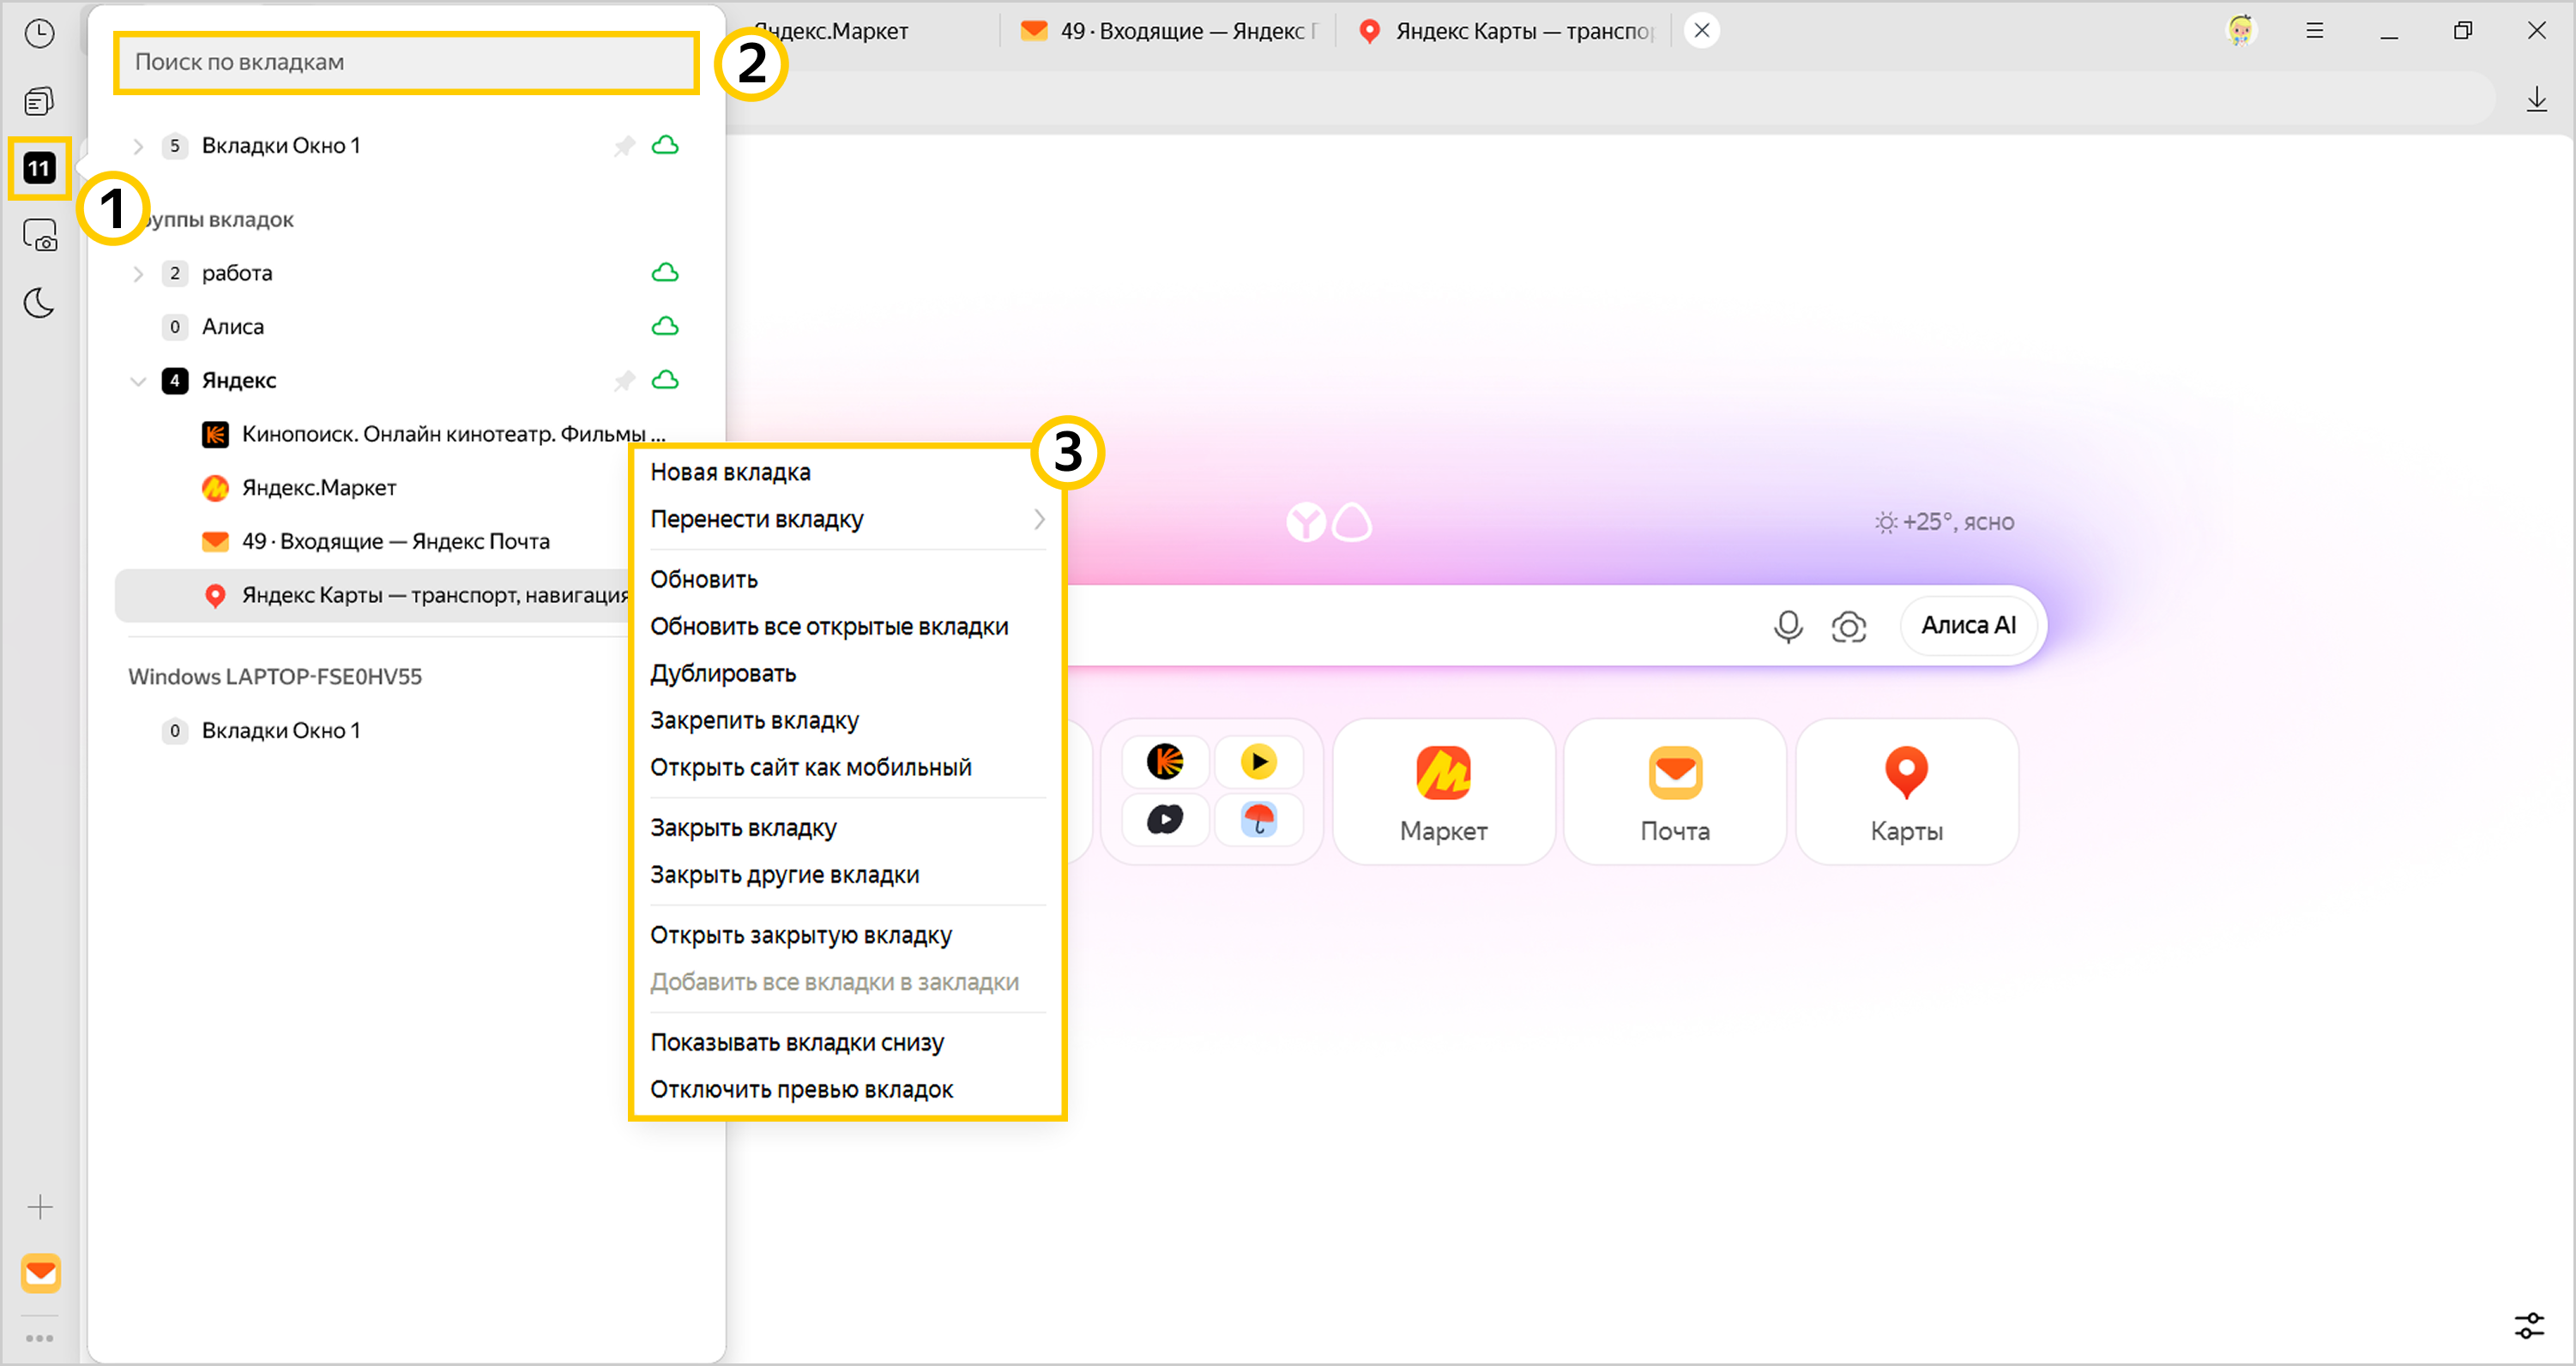
Task: Open Яндекс.Маркет tab in the panel list
Action: click(370, 488)
